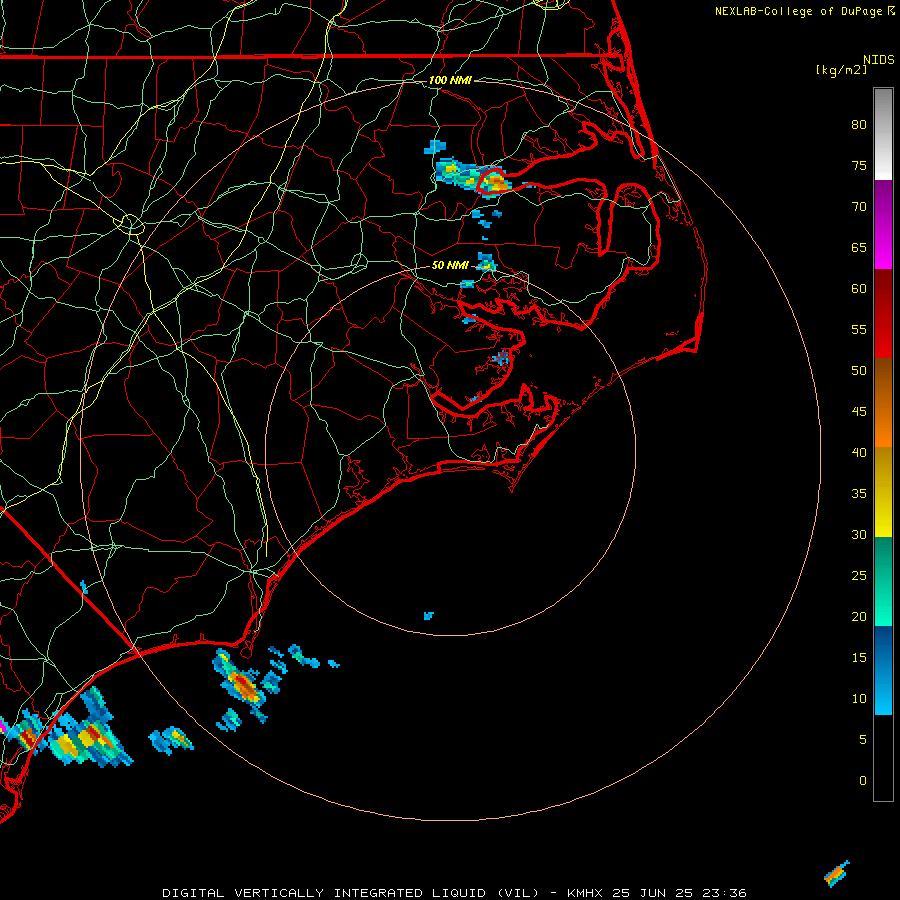Click the scale value 10
Screen dimensions: 900x900
point(859,699)
